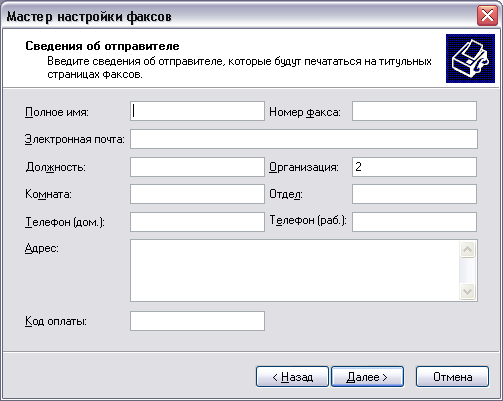Focus the Номер факса text box
Screen dimensions: 503x401
tap(414, 111)
